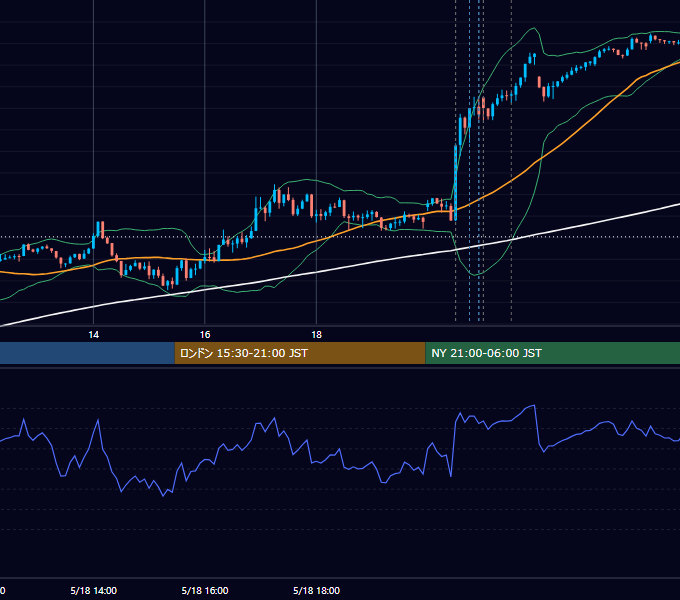
Task: Click the '5/18 18:00' bottom axis label
Action: click(x=317, y=590)
